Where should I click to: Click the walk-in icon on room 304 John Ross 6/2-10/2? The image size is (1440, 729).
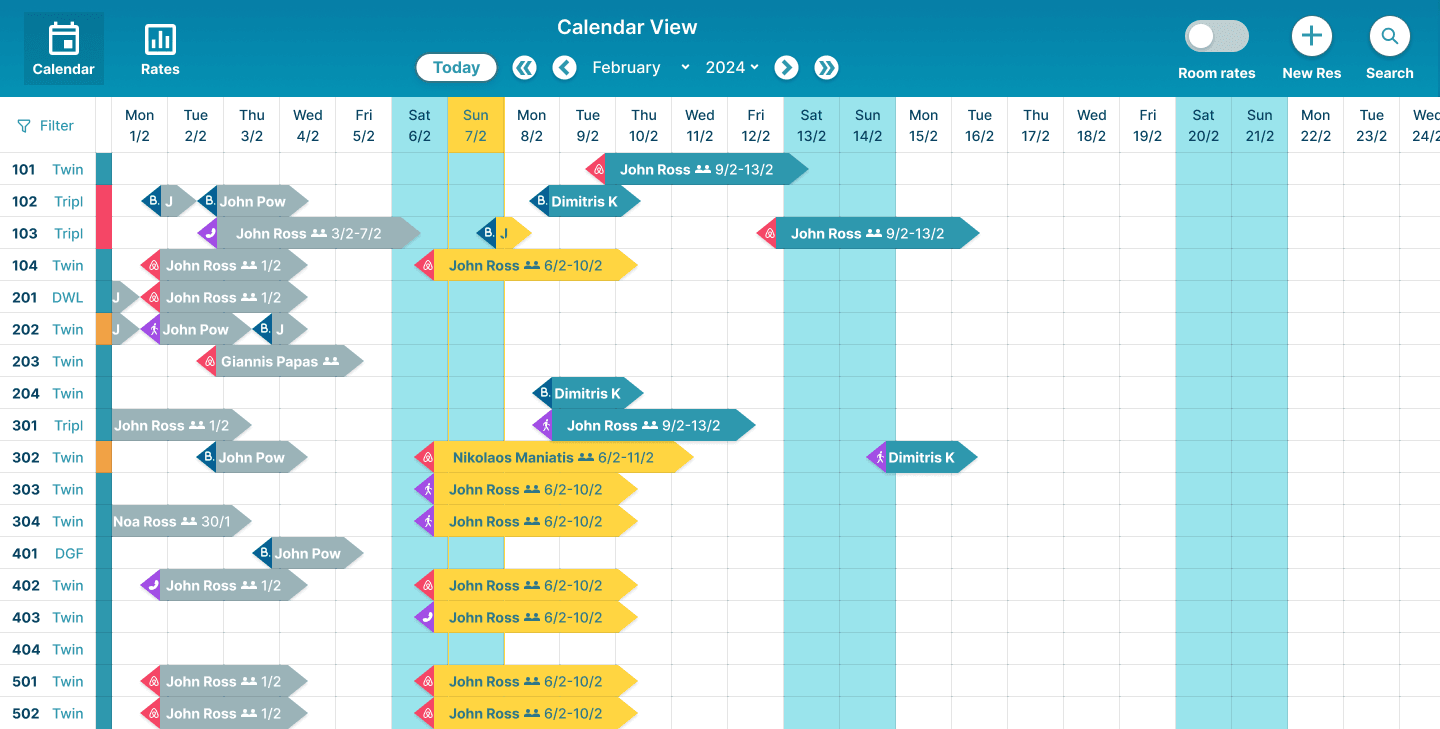point(425,521)
